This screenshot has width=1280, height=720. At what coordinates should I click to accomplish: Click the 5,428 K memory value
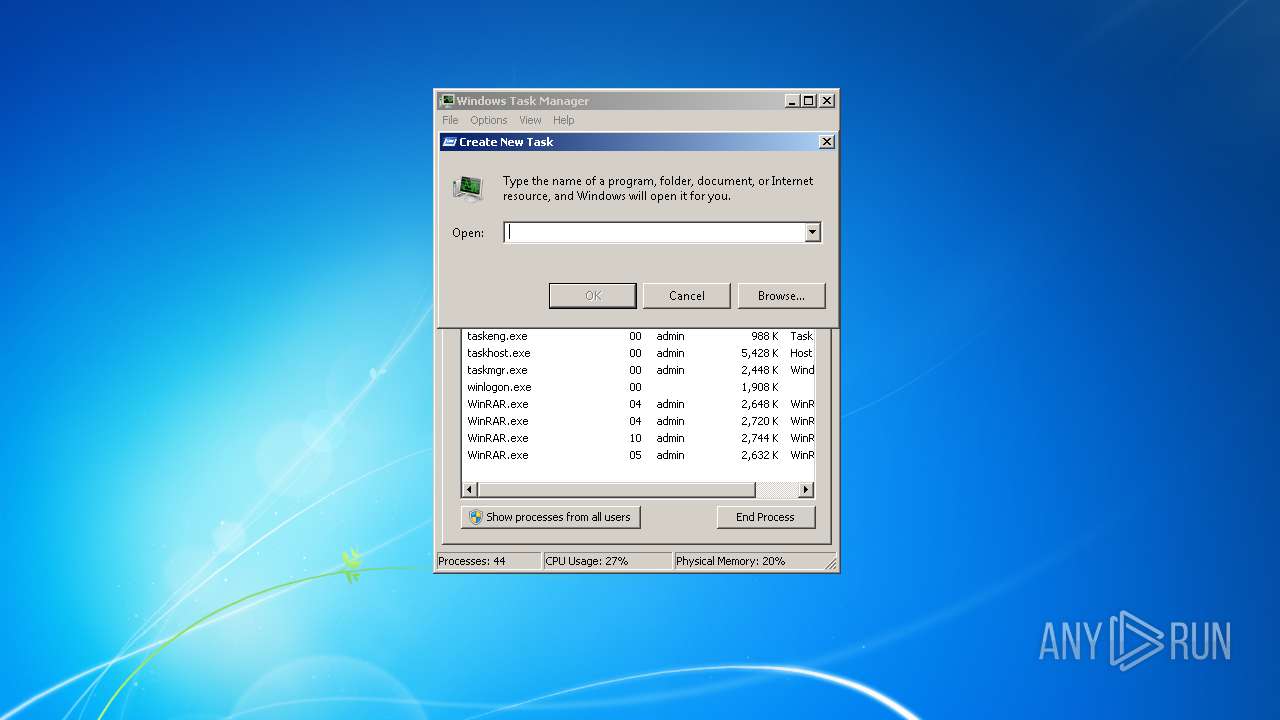pyautogui.click(x=759, y=353)
